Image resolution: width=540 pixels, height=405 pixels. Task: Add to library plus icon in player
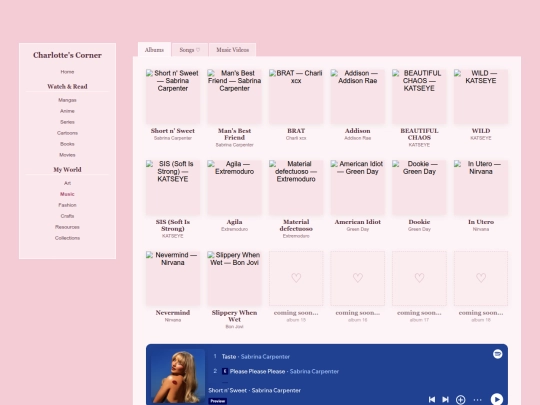tap(460, 399)
